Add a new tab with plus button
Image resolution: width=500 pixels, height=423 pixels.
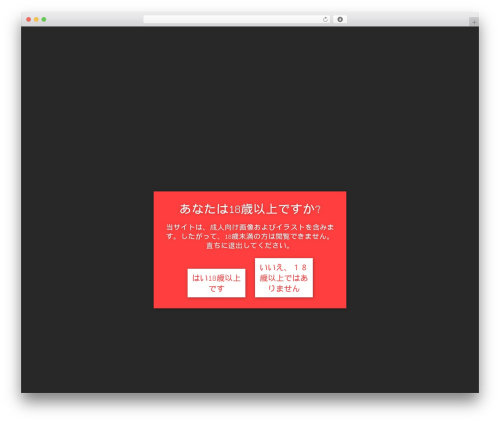click(x=474, y=22)
